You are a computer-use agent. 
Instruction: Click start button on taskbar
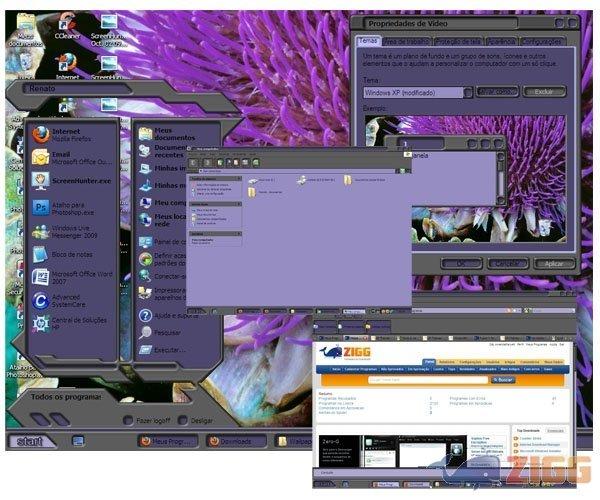click(30, 441)
